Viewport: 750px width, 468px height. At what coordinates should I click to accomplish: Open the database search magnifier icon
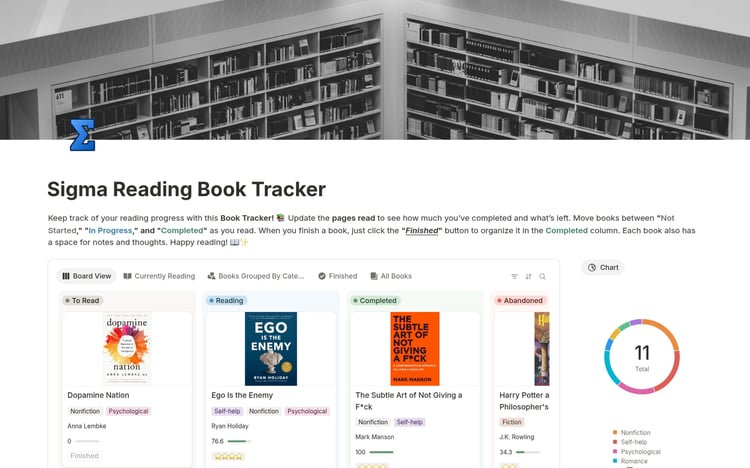[542, 276]
